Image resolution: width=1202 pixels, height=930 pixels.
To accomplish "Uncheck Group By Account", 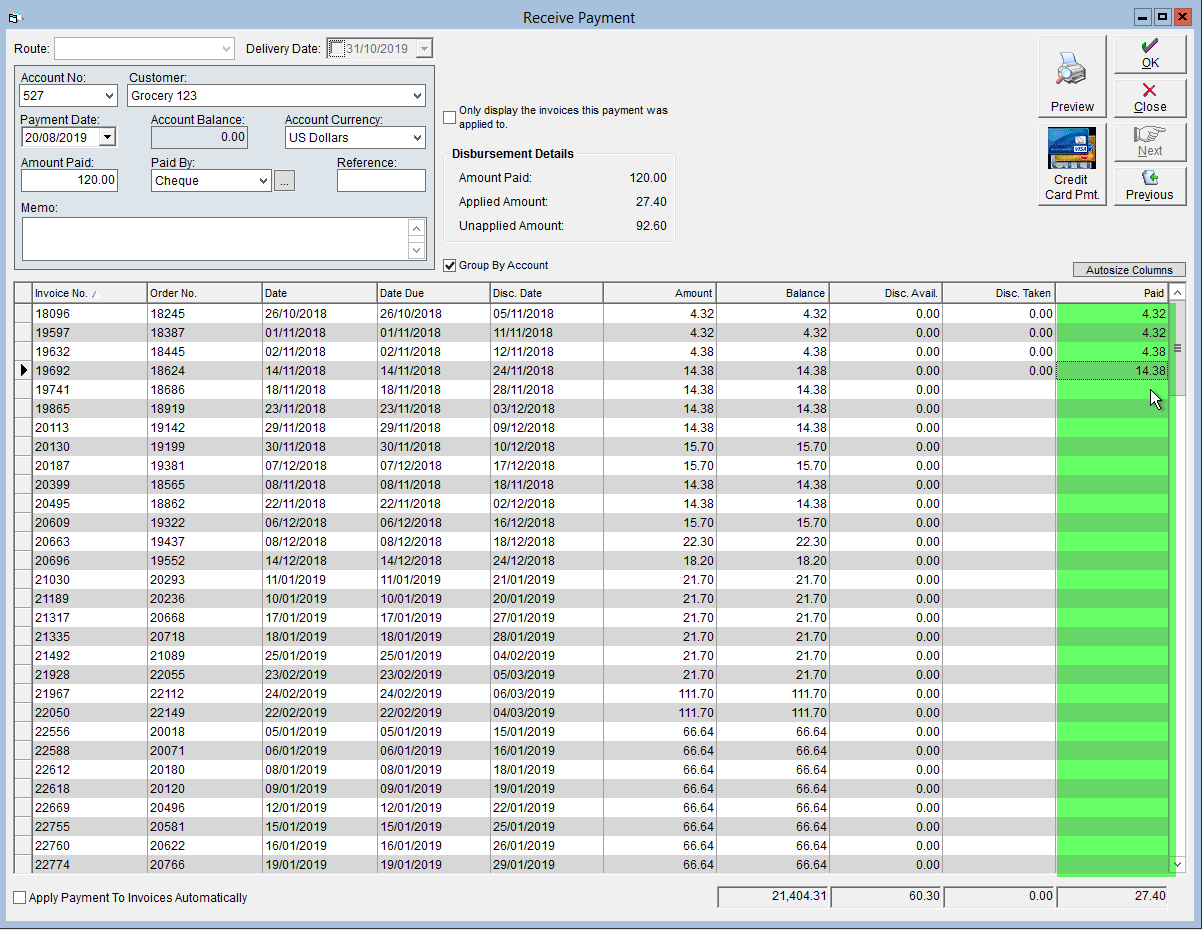I will point(450,265).
